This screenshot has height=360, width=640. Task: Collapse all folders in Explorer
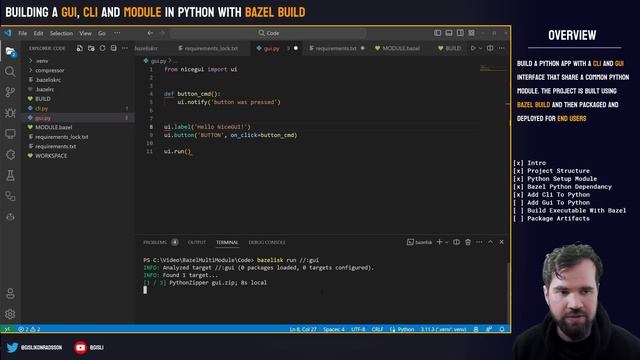[113, 48]
